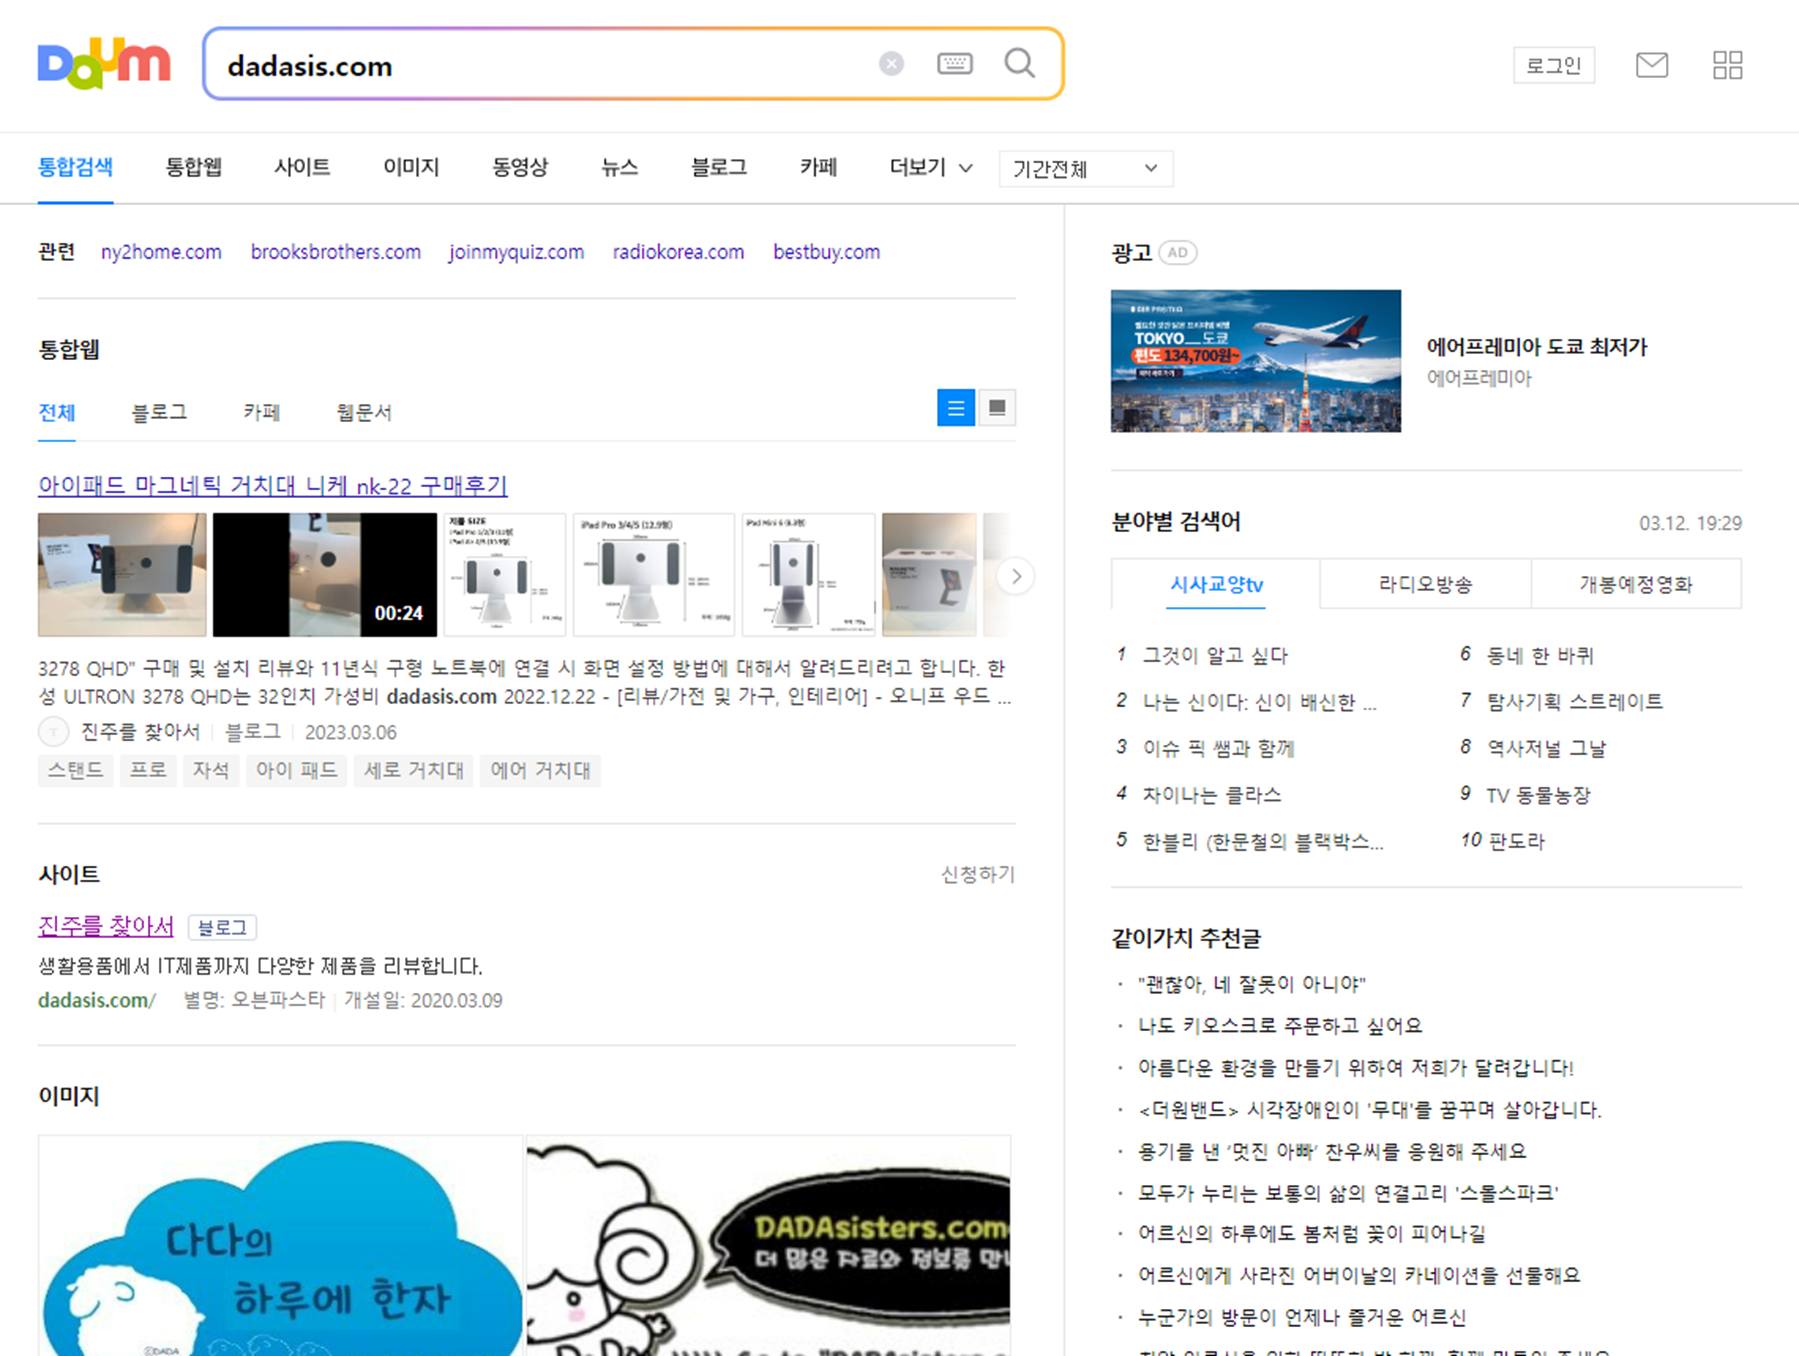Open related link ny2home.com
This screenshot has width=1799, height=1356.
161,252
